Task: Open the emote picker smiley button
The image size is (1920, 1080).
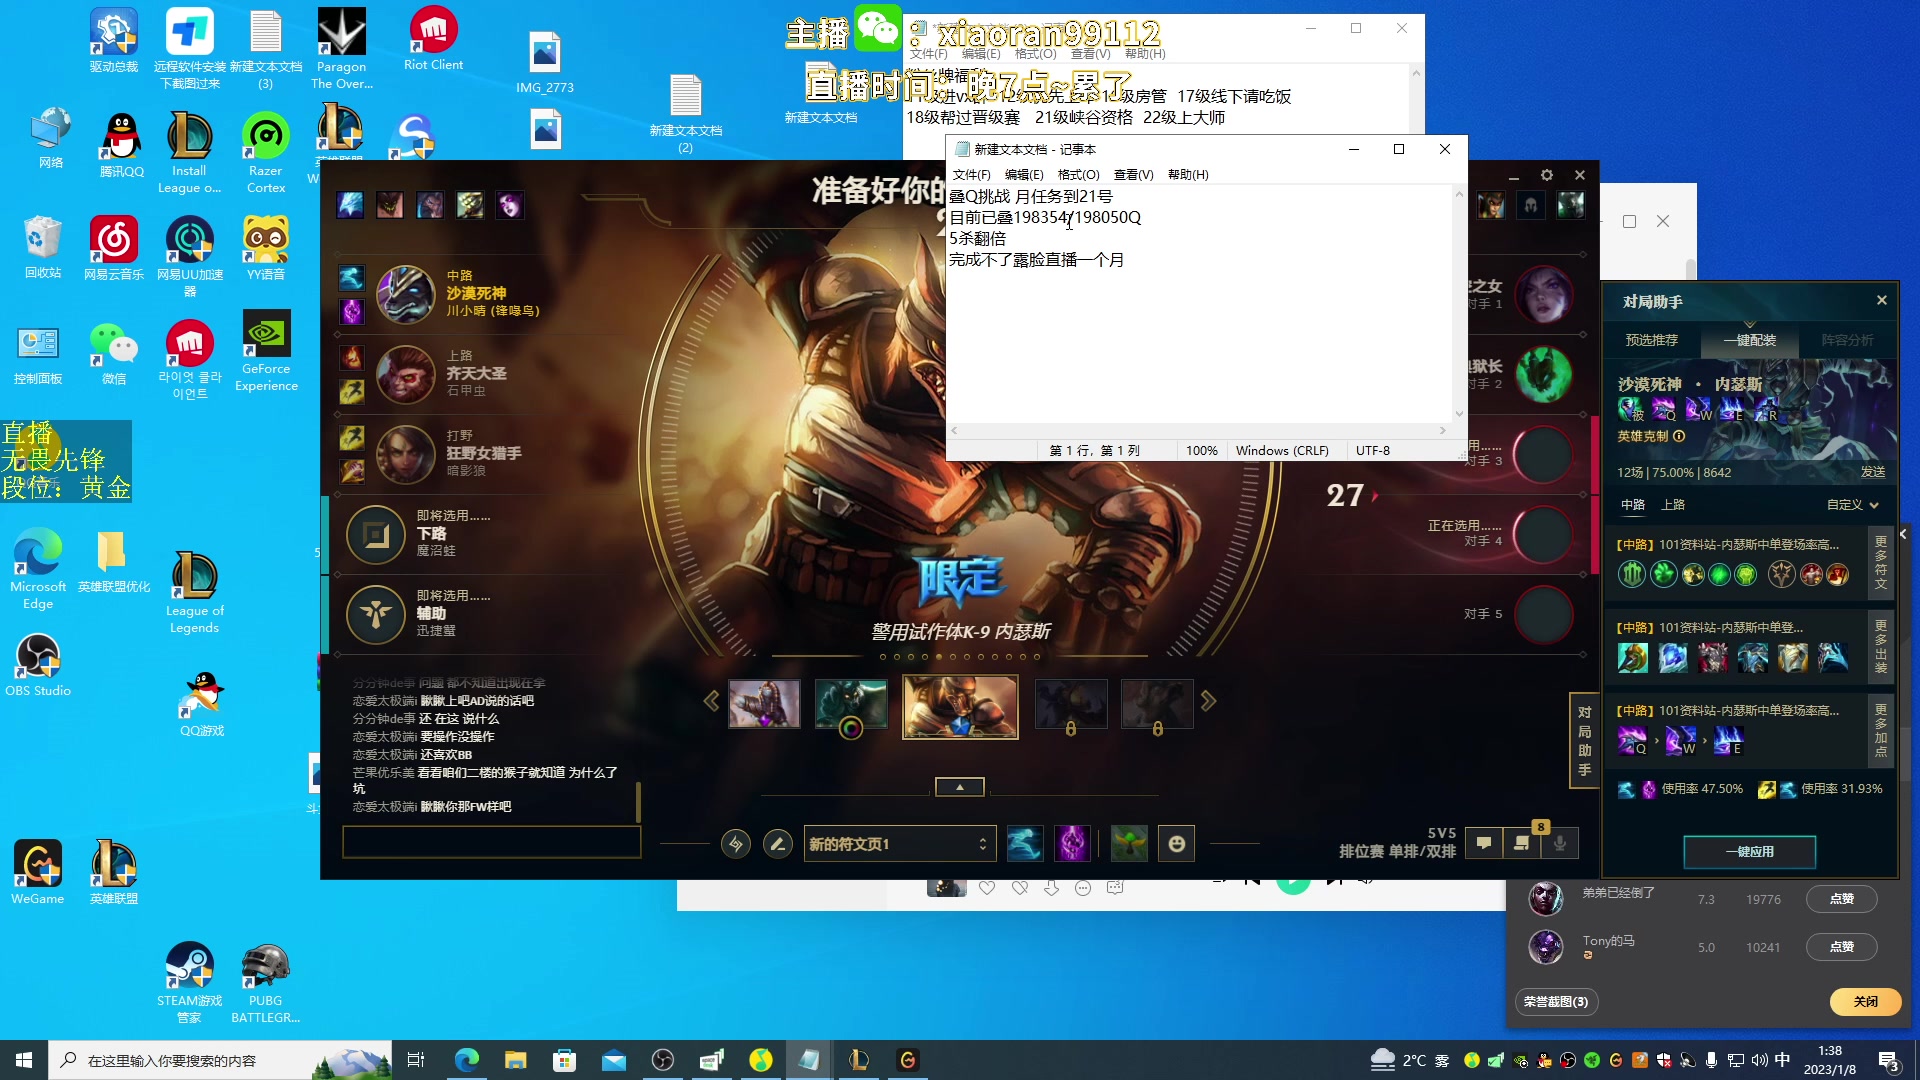Action: pyautogui.click(x=1177, y=844)
